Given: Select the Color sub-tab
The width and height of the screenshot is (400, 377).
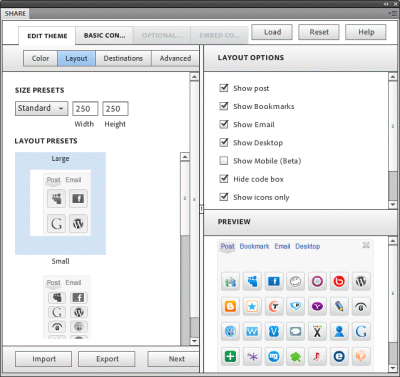Looking at the screenshot, I should (40, 58).
